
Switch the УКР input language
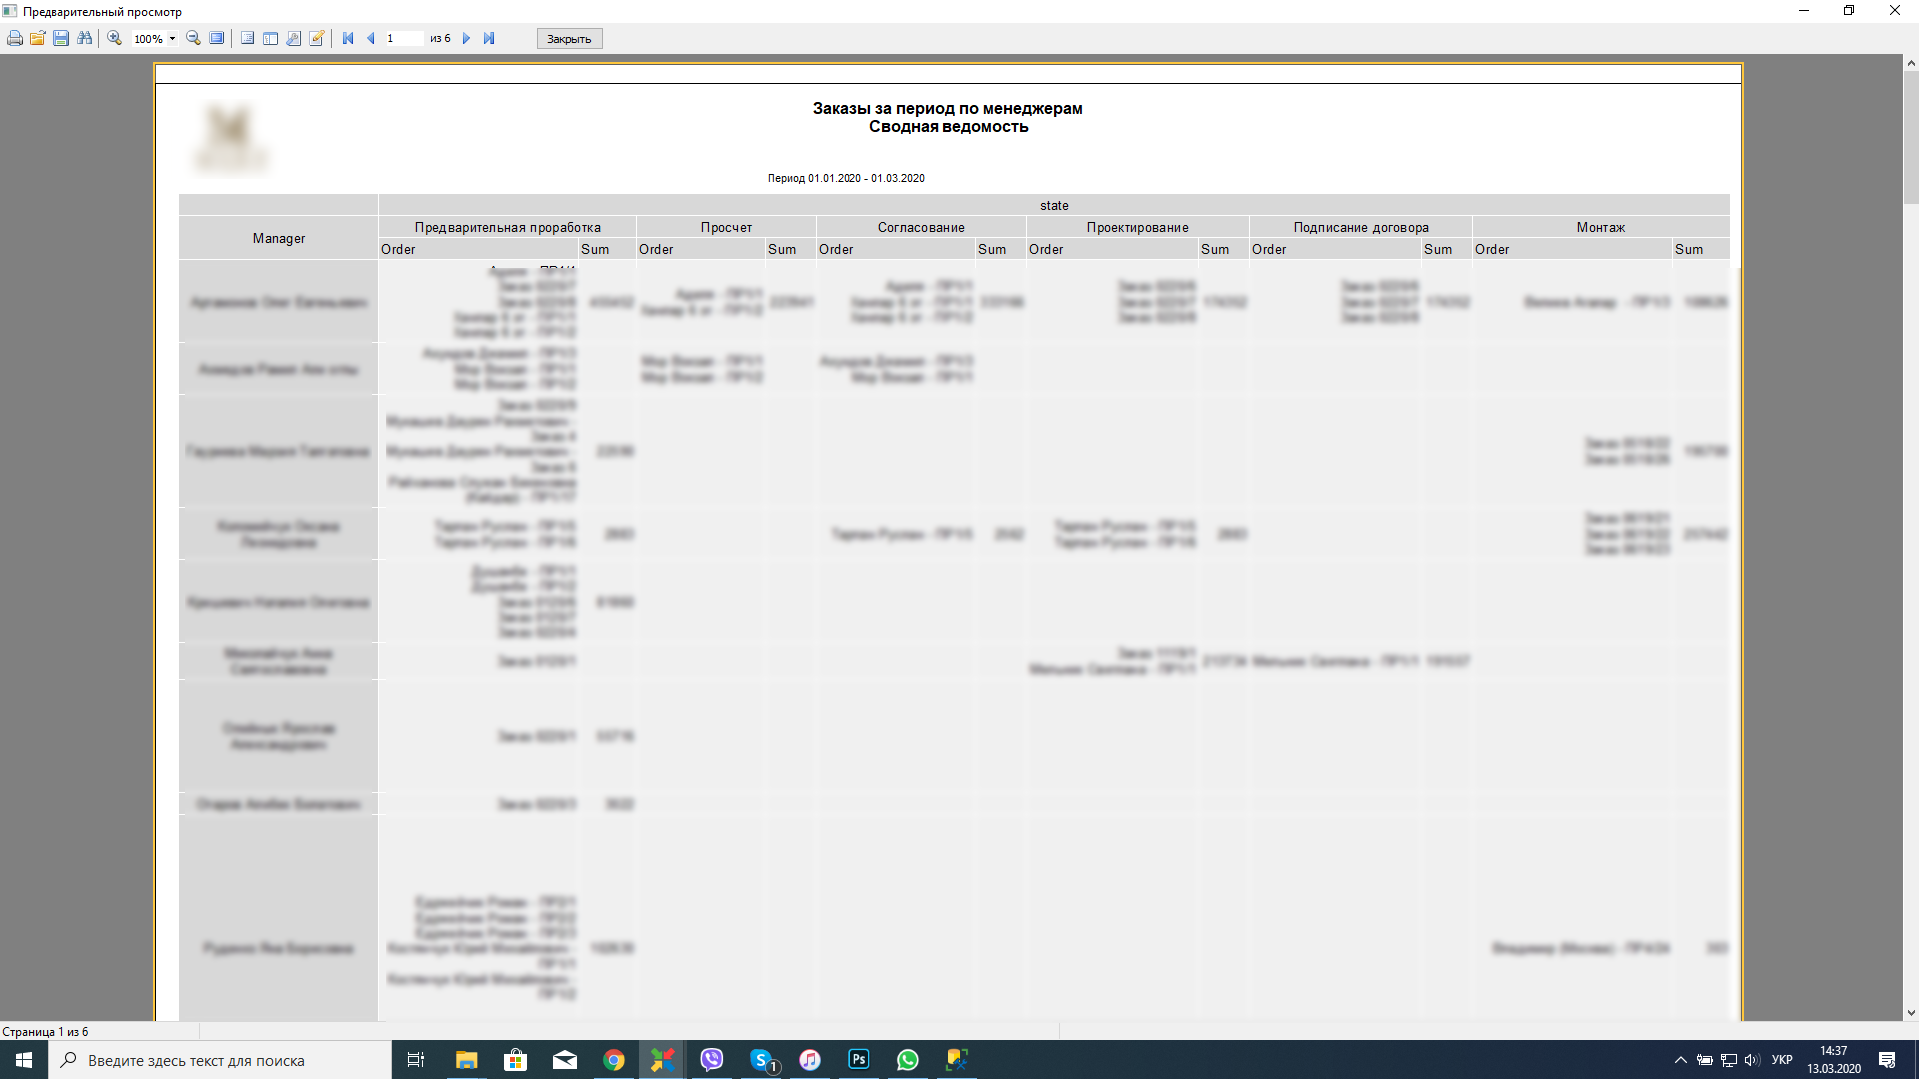pyautogui.click(x=1782, y=1060)
